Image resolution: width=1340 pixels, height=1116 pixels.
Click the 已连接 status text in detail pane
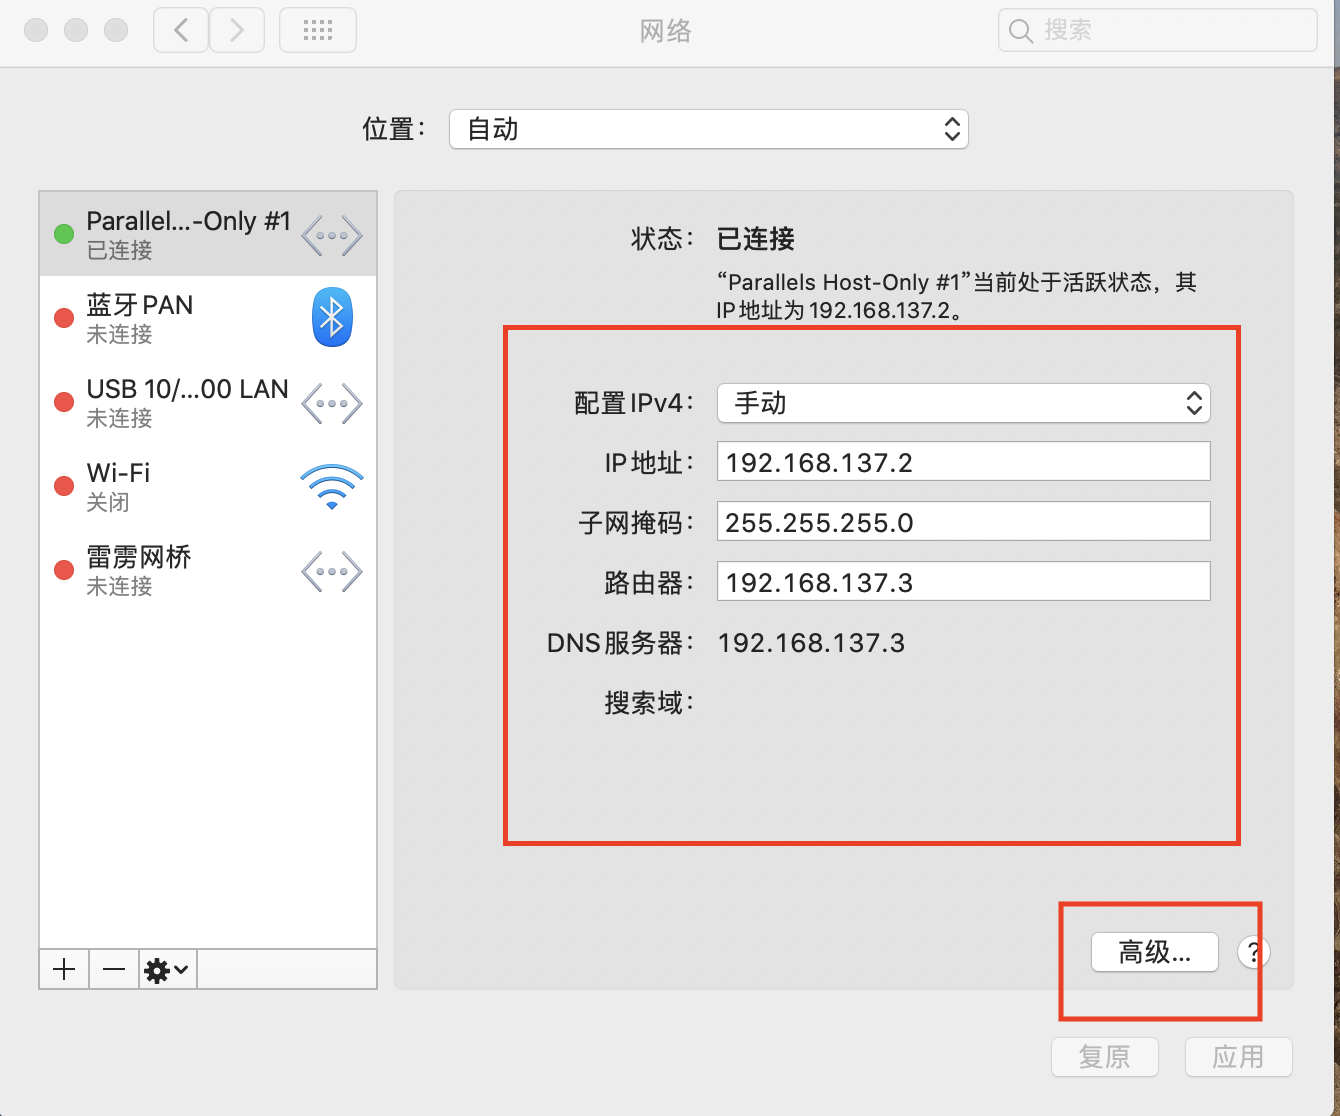coord(756,239)
